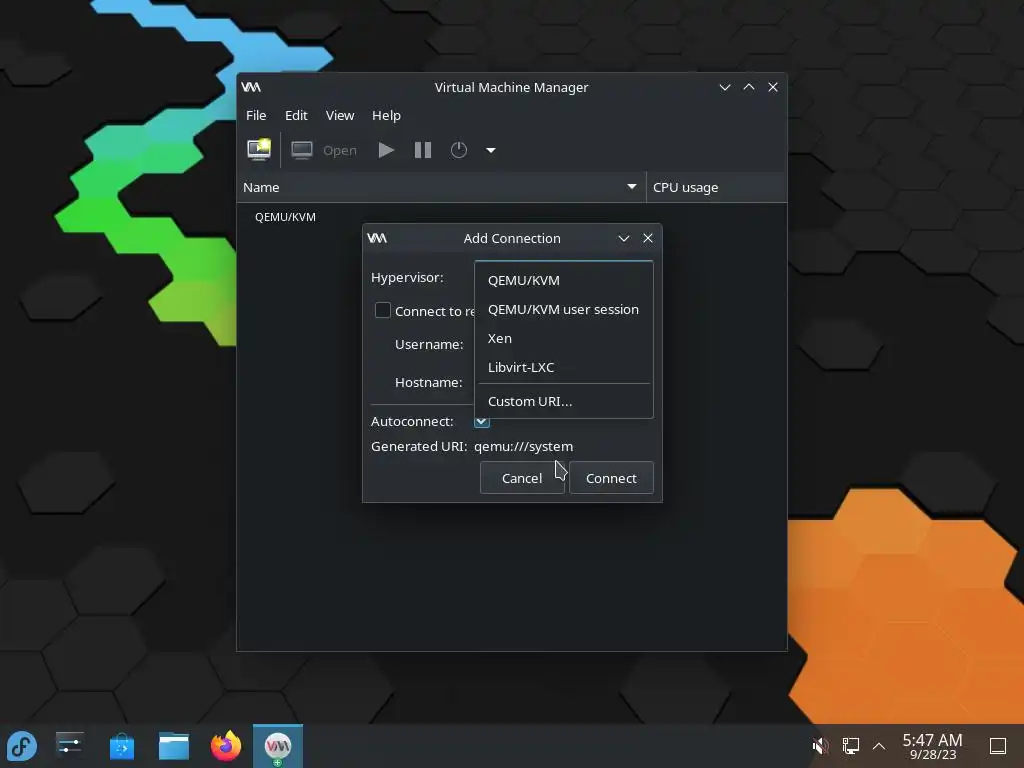Click the Create new virtual machine icon
Image resolution: width=1024 pixels, height=768 pixels.
(x=259, y=150)
